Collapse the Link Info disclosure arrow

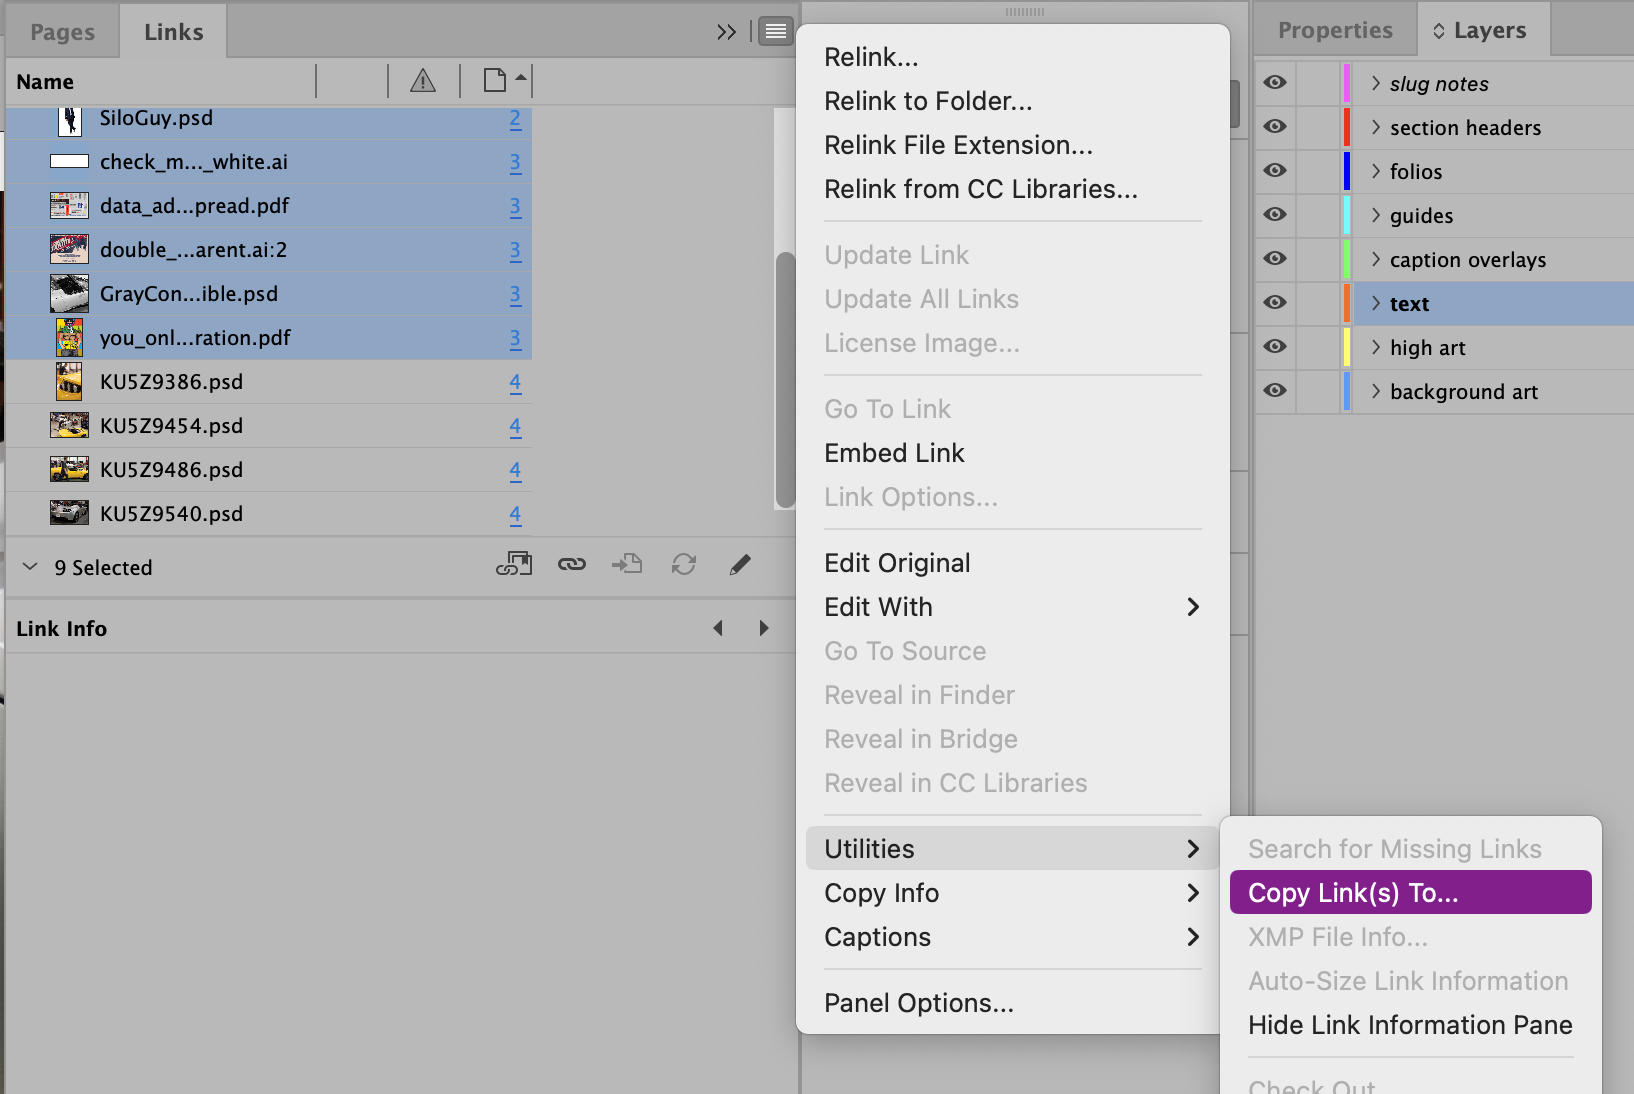30,567
